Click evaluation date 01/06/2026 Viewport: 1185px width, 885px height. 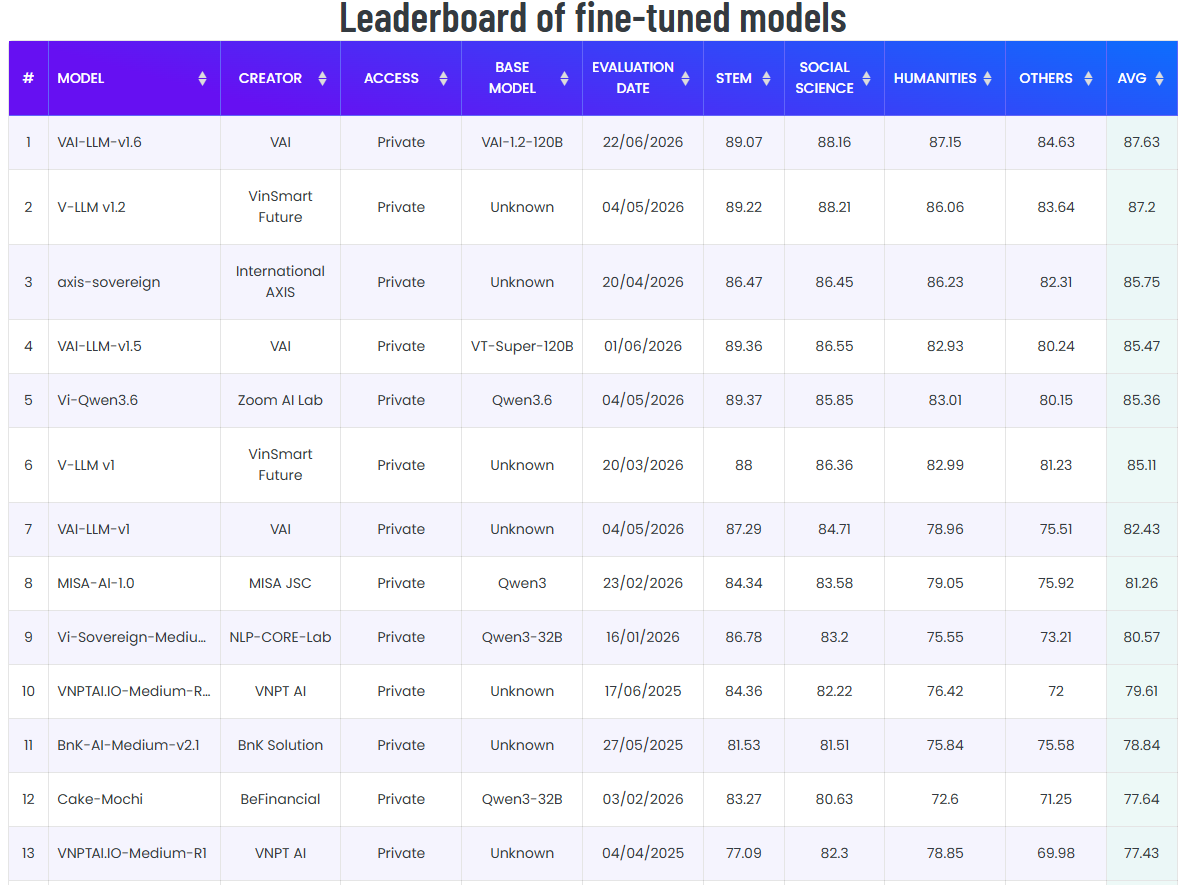[643, 346]
